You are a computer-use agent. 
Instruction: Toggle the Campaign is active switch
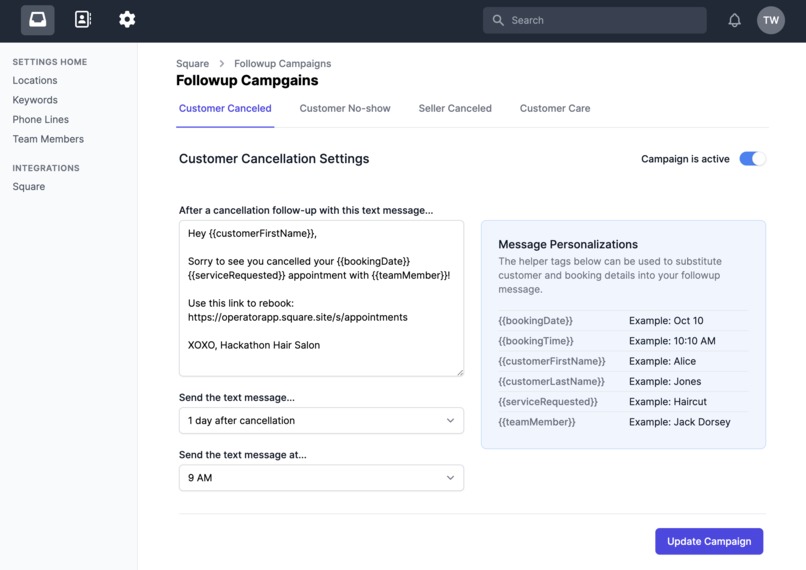pyautogui.click(x=753, y=159)
